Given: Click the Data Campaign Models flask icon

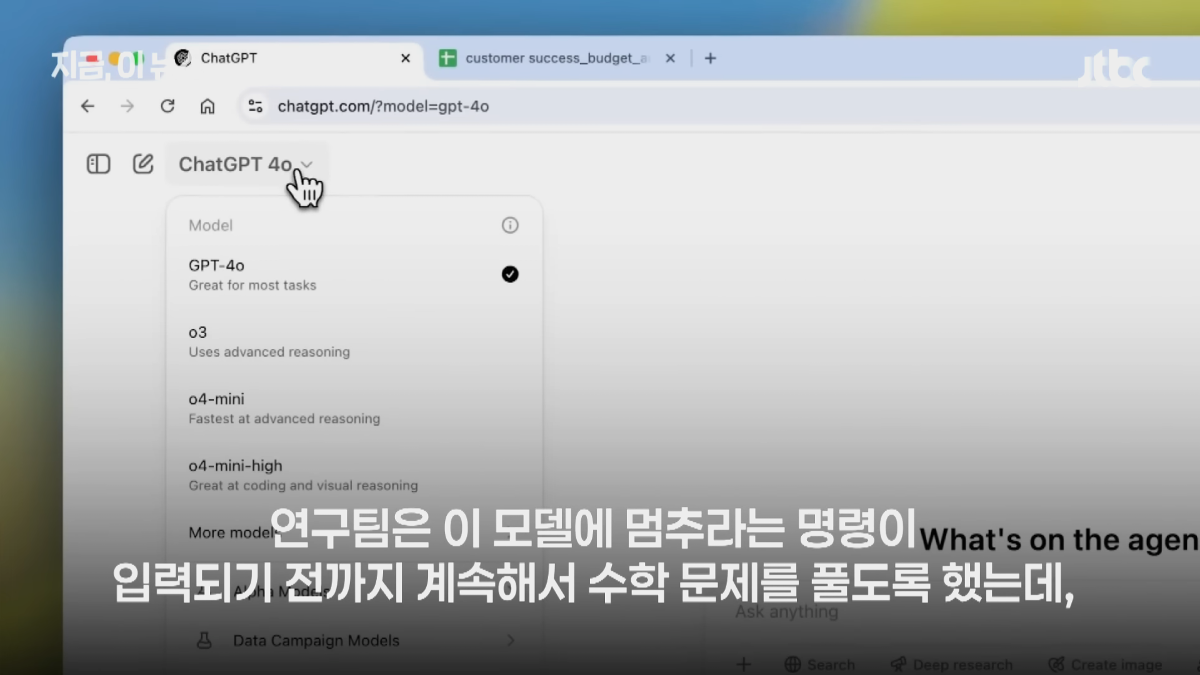Looking at the screenshot, I should 204,640.
